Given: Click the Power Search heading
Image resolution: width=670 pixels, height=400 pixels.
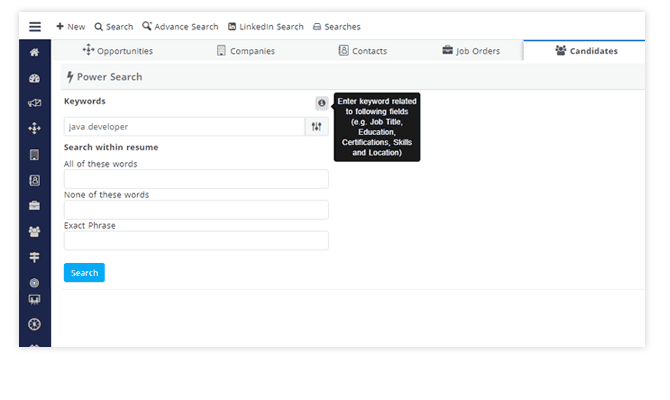Looking at the screenshot, I should pos(105,77).
